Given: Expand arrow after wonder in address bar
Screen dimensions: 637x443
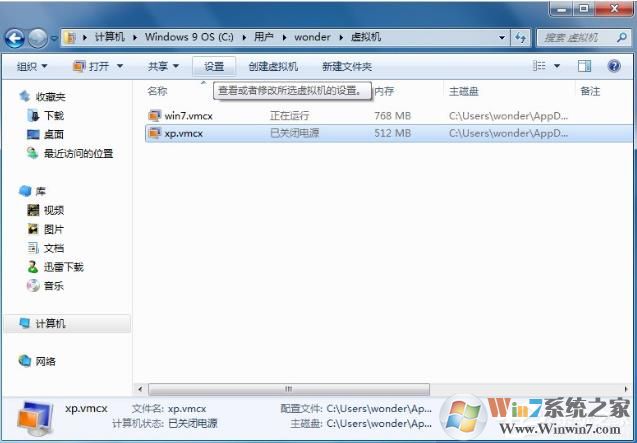Looking at the screenshot, I should click(x=341, y=37).
